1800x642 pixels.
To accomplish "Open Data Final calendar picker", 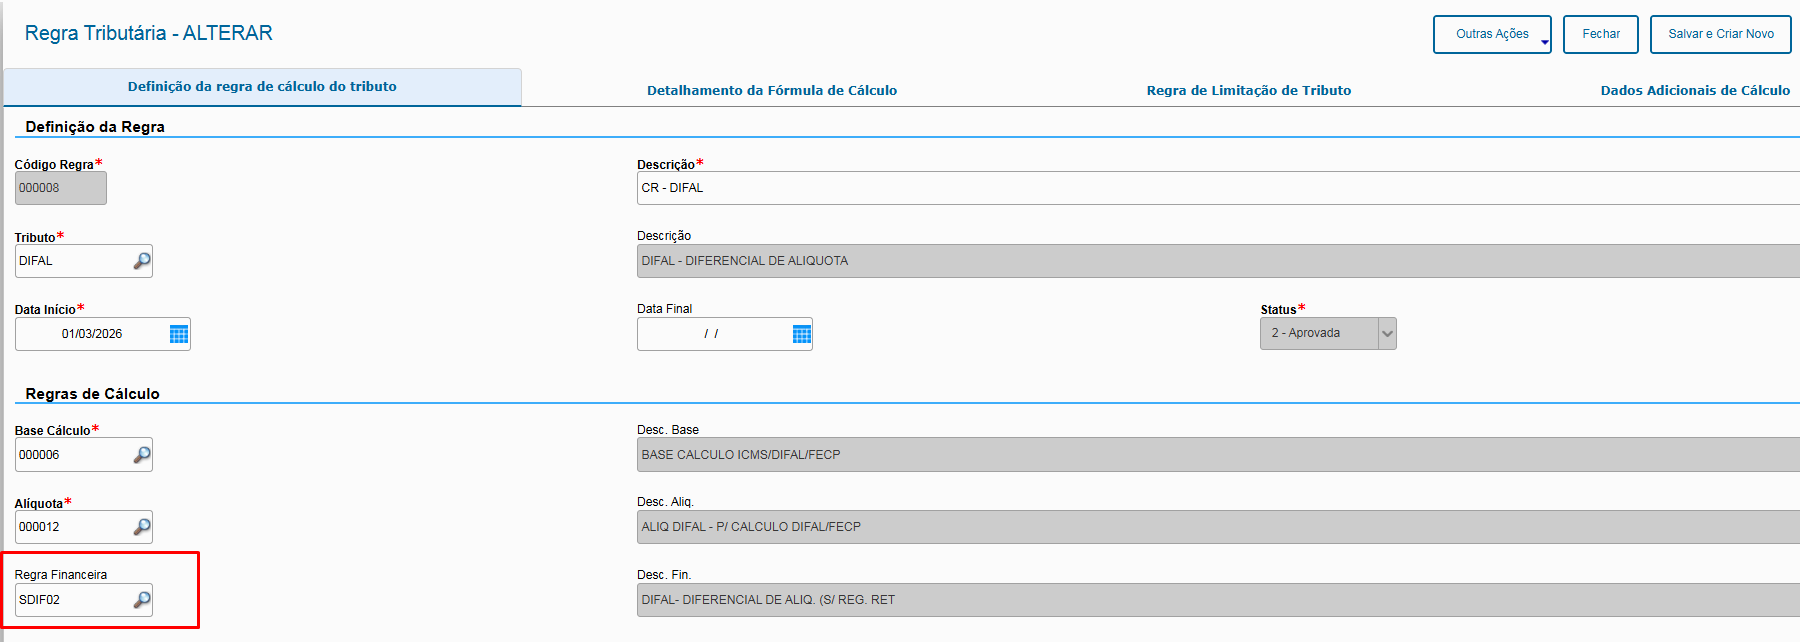I will tap(801, 334).
